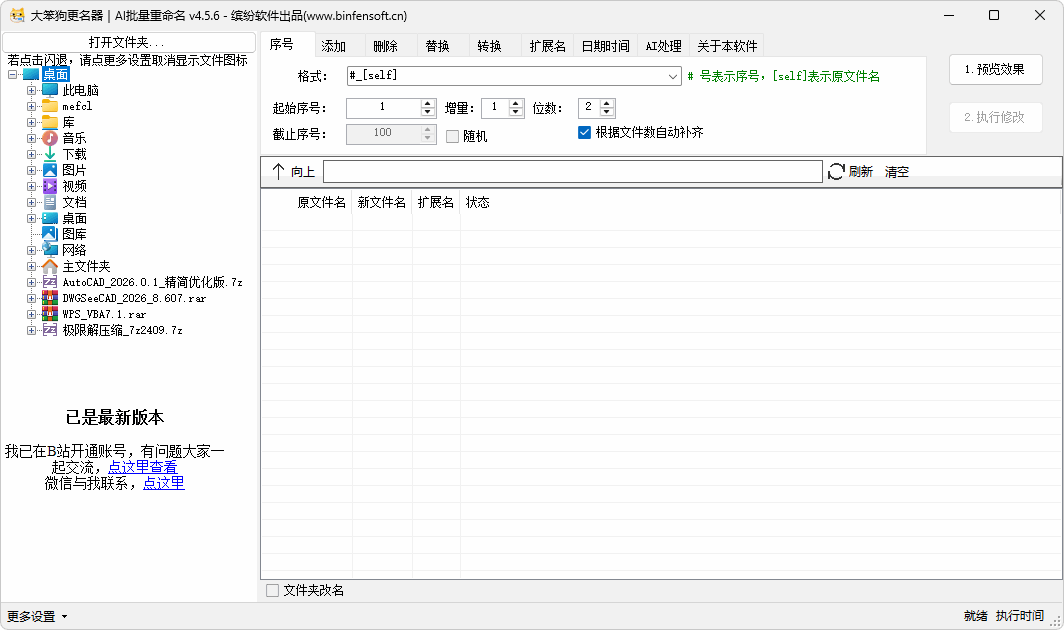Viewport: 1064px width, 630px height.
Task: Click the 音乐 music icon
Action: (x=50, y=138)
